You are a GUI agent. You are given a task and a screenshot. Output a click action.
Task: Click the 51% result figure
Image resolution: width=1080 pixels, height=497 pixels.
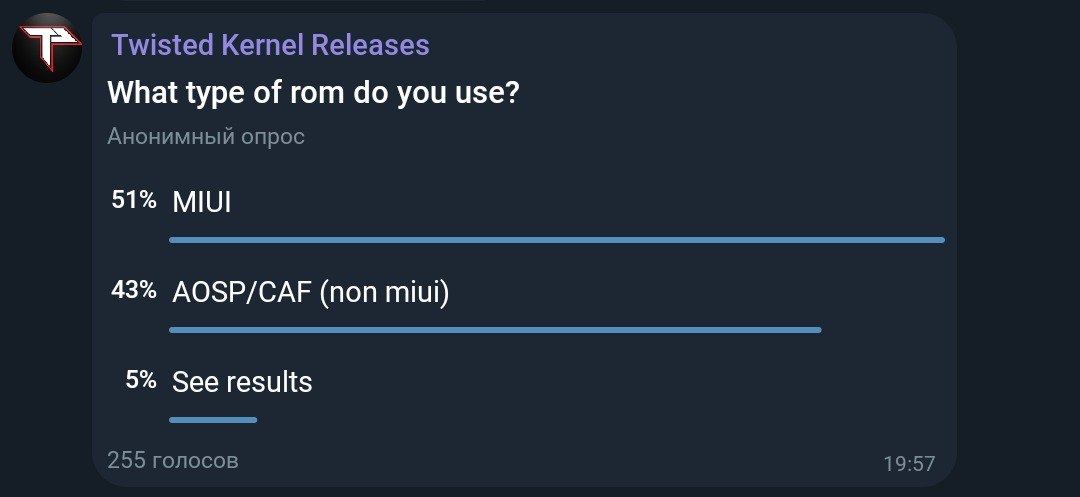point(134,201)
